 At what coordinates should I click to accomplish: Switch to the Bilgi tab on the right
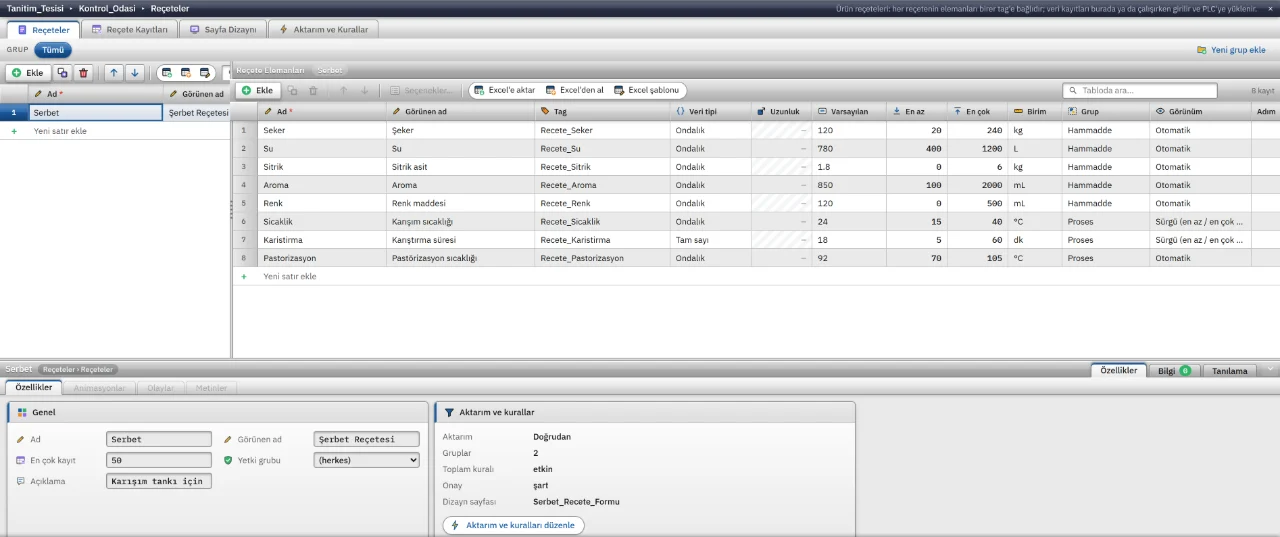point(1174,370)
